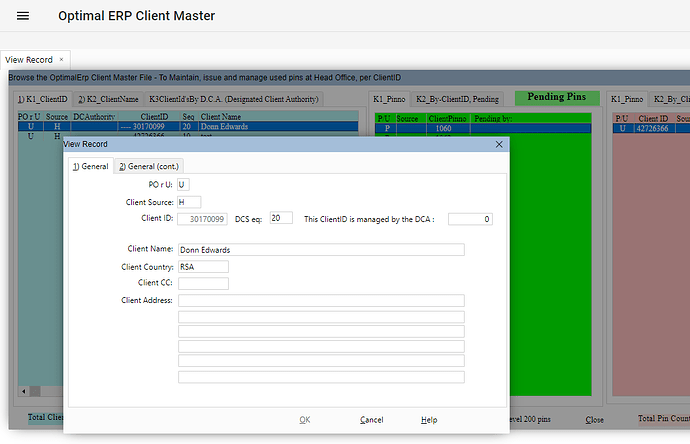
Task: Close the View Record page tab
Action: (x=61, y=60)
